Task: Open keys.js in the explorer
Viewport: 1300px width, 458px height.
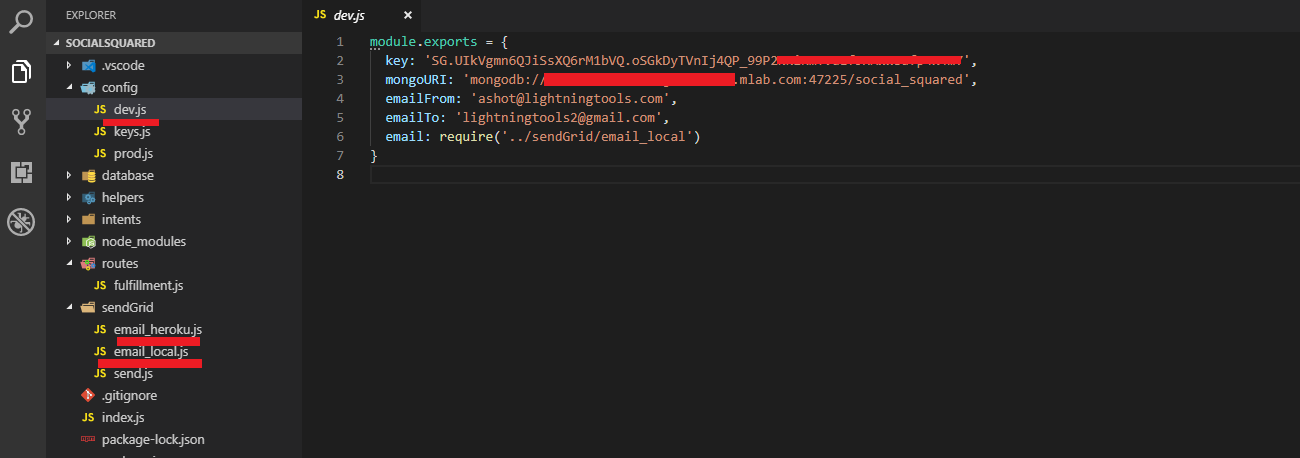Action: click(x=131, y=131)
